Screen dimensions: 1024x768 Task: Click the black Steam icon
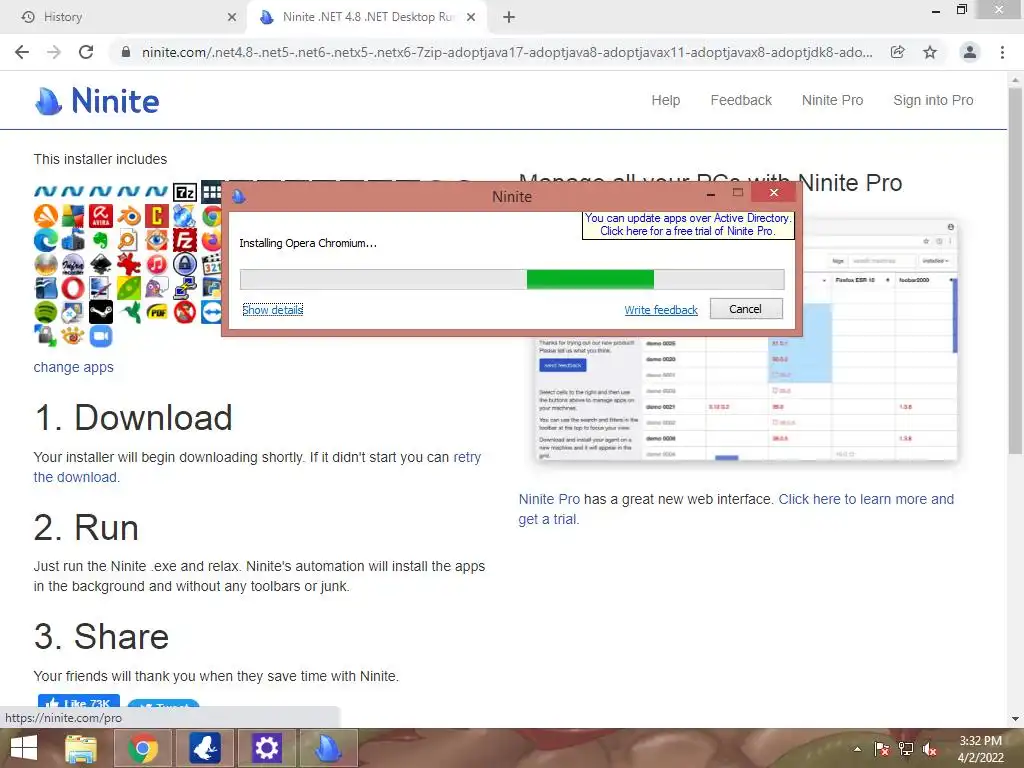pyautogui.click(x=101, y=312)
